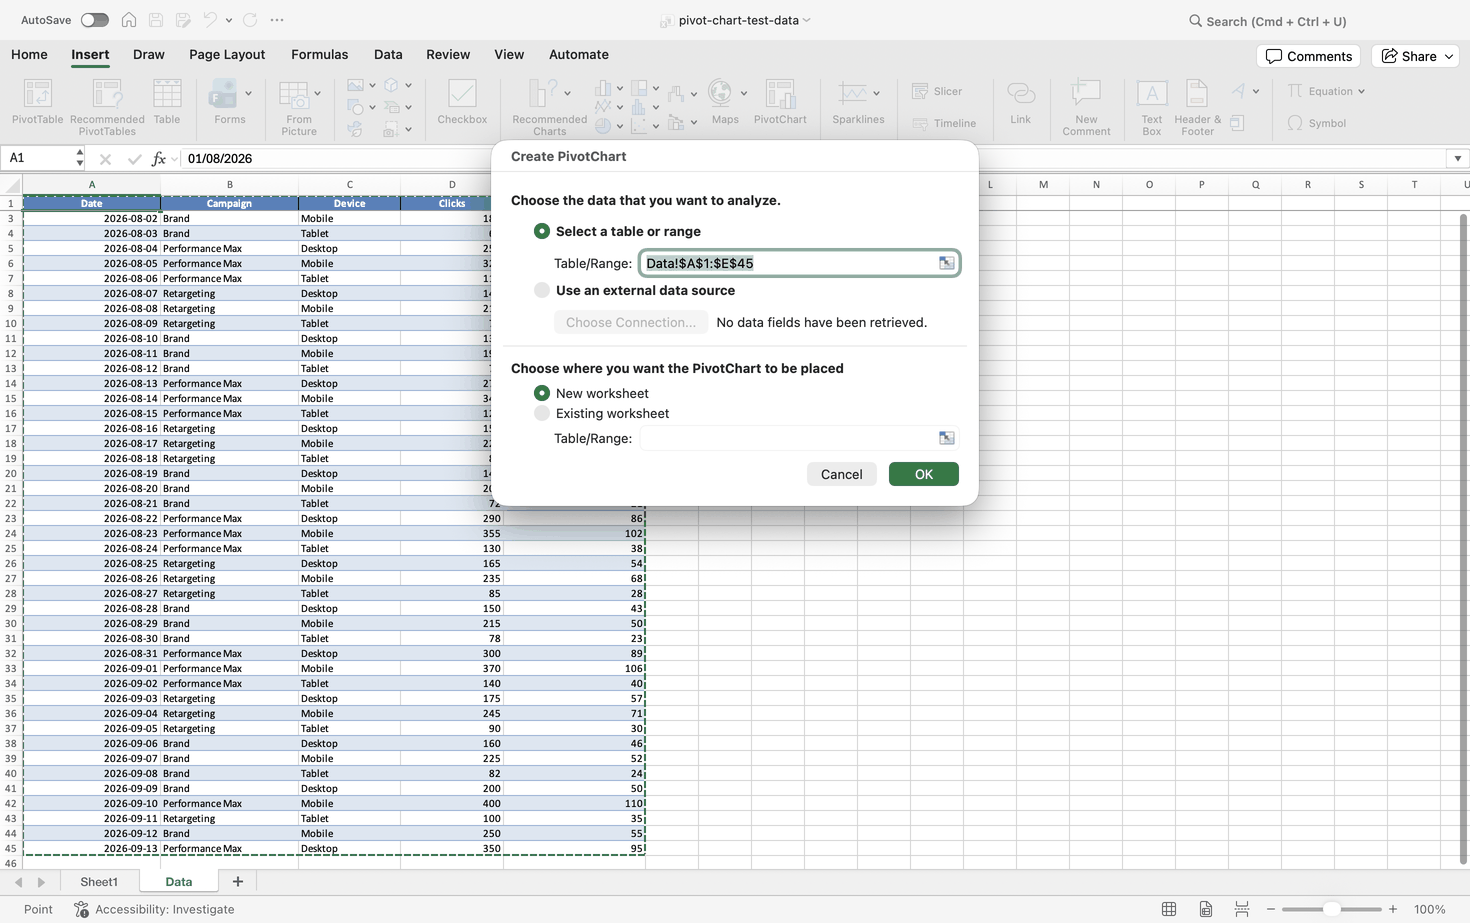Open the Sparklines dropdown arrow
The image size is (1470, 923).
(x=877, y=93)
